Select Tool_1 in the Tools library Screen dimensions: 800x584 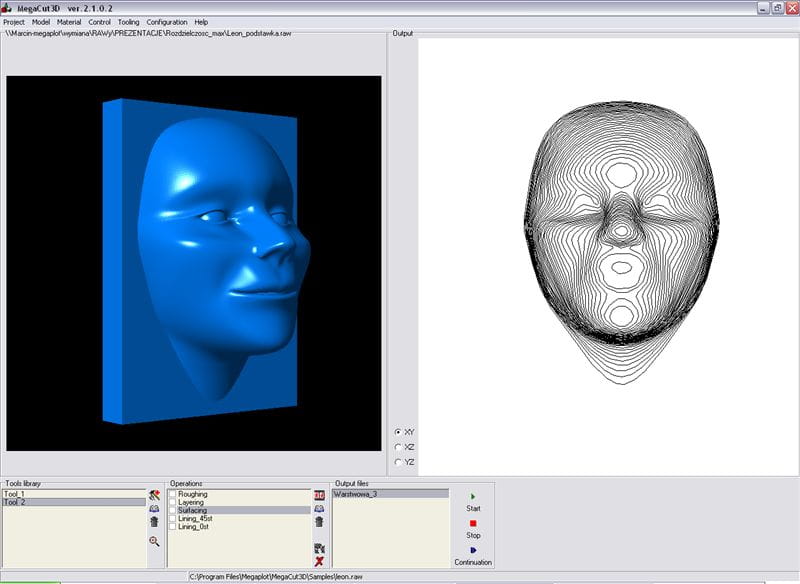click(x=15, y=494)
